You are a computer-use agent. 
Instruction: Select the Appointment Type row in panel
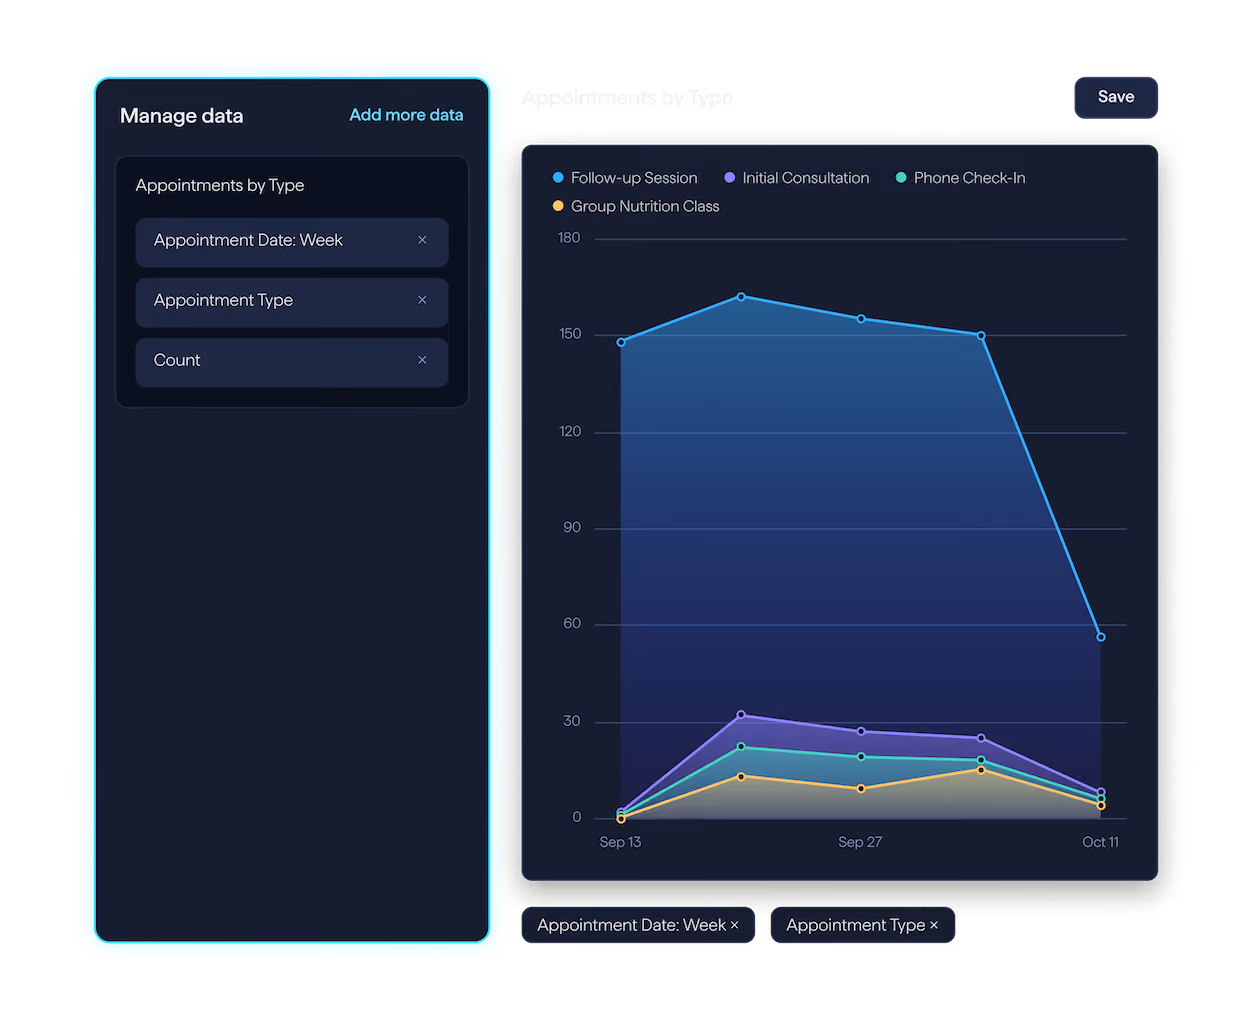(292, 302)
